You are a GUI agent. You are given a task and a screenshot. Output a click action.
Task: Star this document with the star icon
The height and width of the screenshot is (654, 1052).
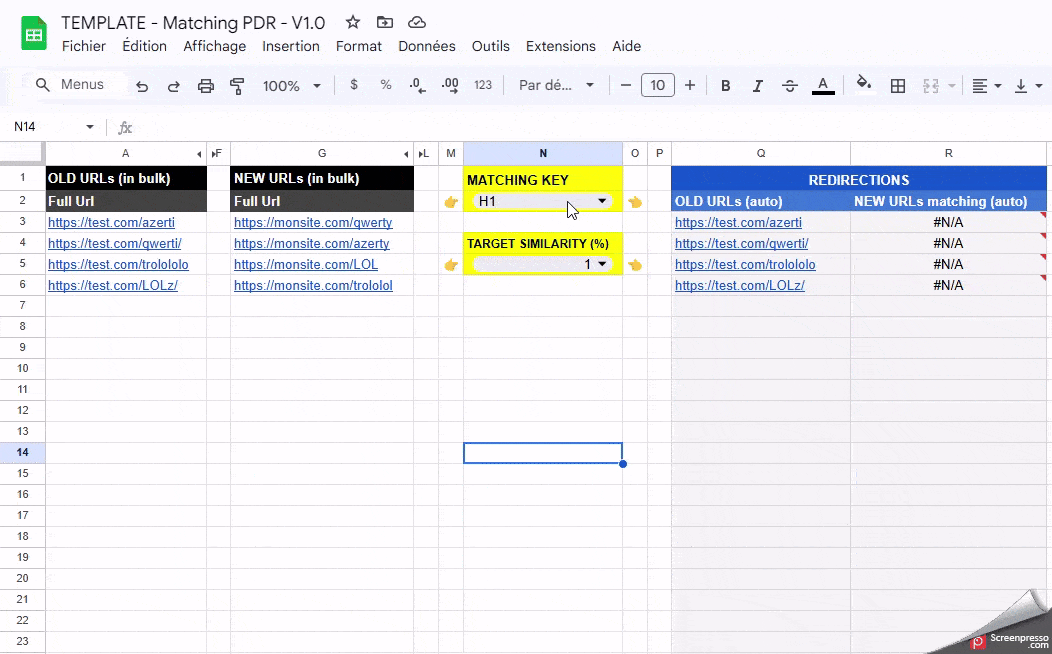point(353,22)
